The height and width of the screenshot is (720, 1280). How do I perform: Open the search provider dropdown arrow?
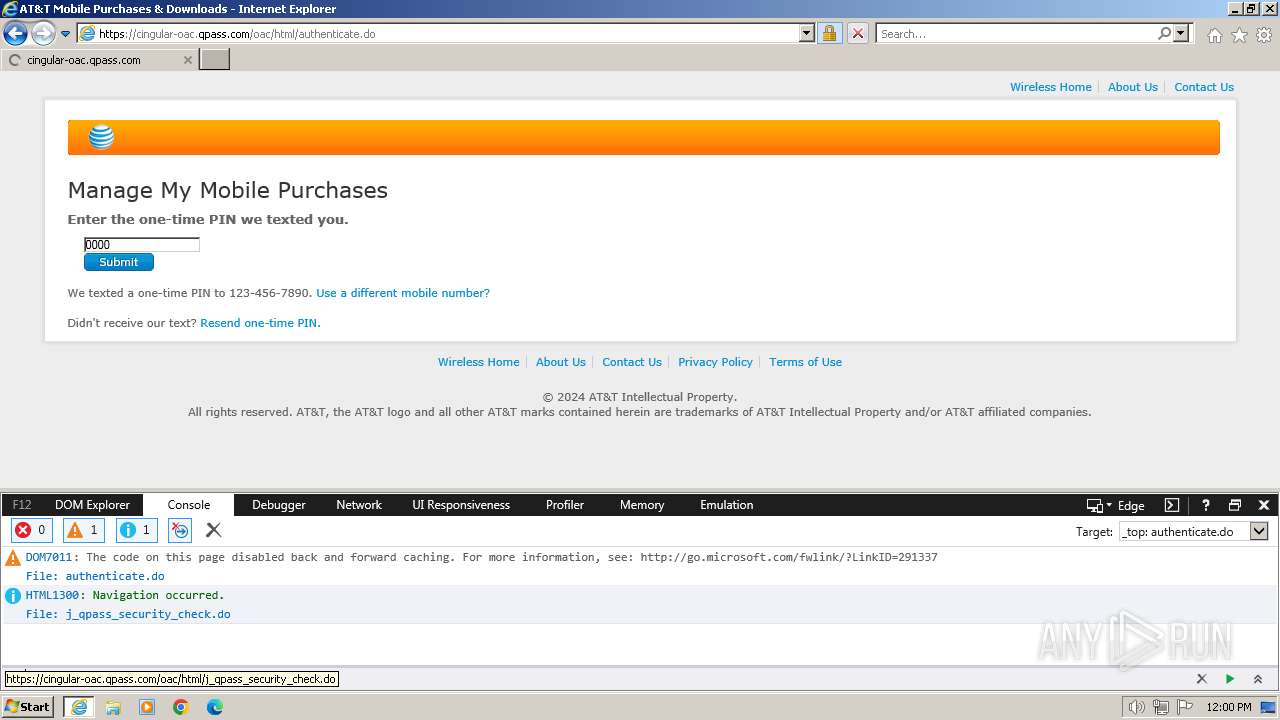1181,33
